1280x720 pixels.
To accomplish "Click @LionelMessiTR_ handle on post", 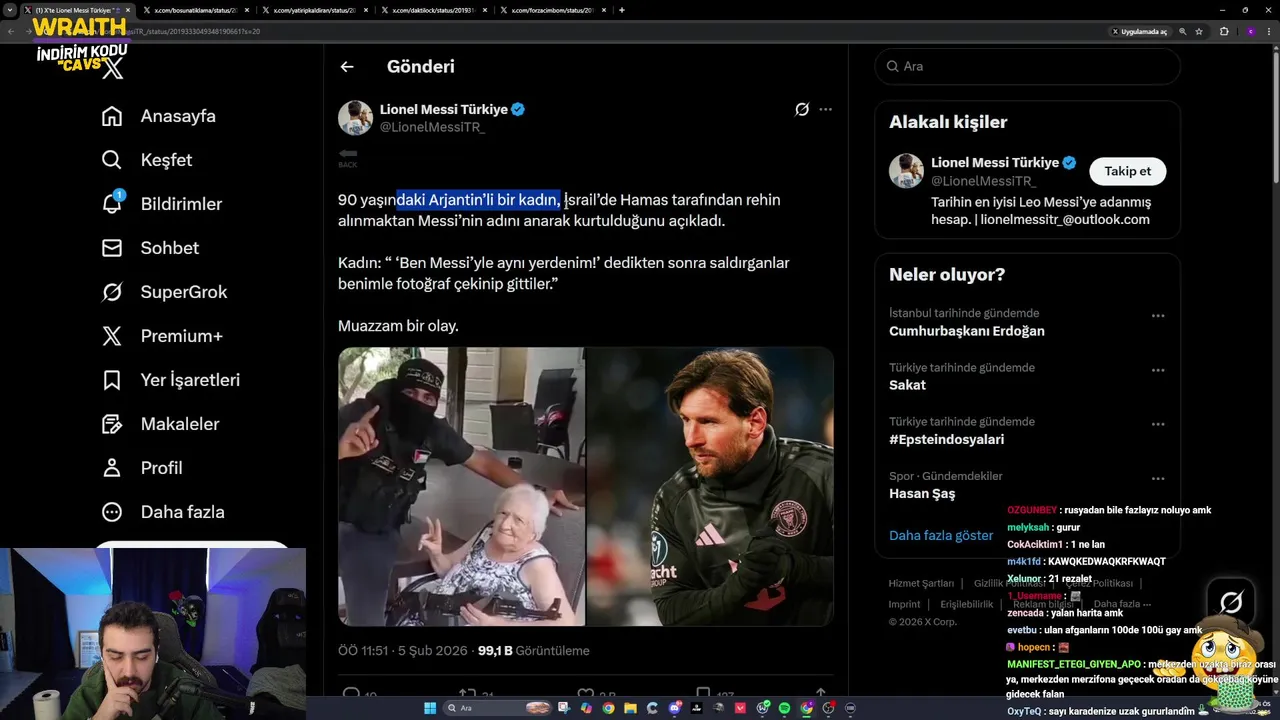I will [432, 127].
